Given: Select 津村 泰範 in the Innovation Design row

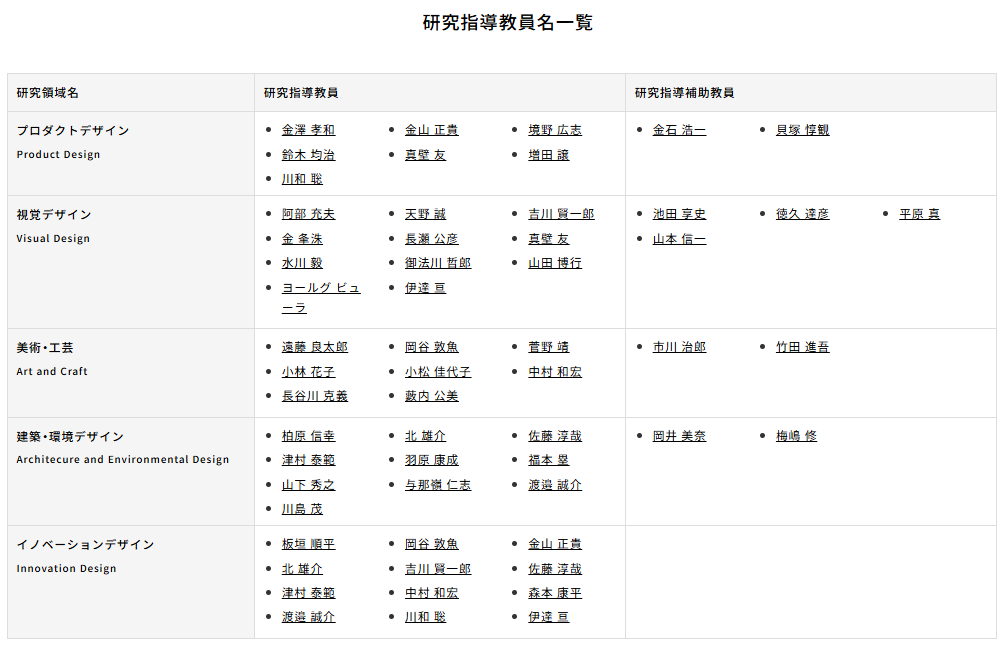Looking at the screenshot, I should tap(308, 593).
